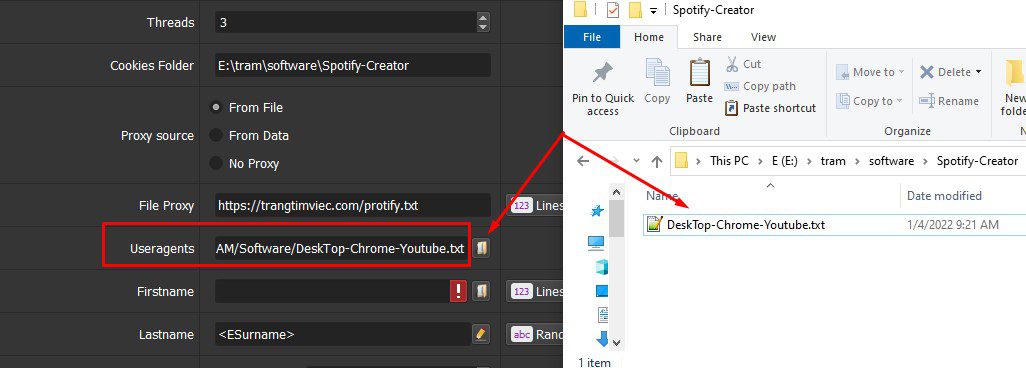
Task: Click the Cut scissors icon
Action: (x=732, y=64)
